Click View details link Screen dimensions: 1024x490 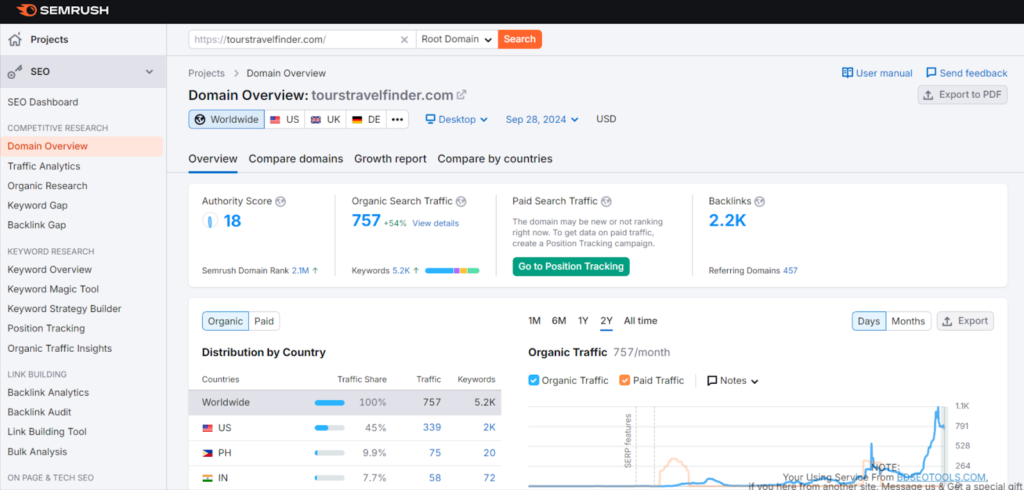(x=436, y=223)
